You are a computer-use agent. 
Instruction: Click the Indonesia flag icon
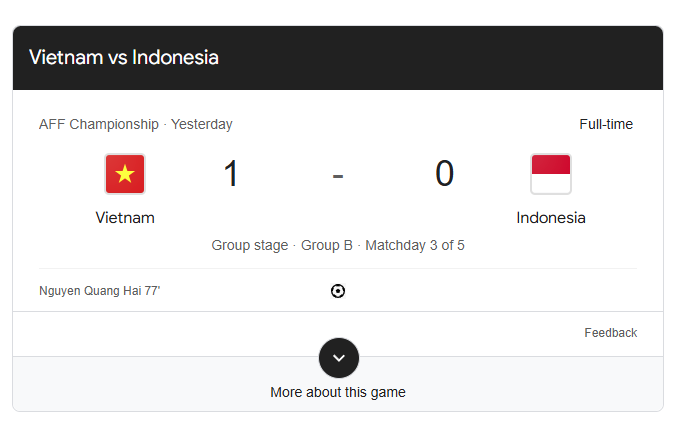(551, 174)
